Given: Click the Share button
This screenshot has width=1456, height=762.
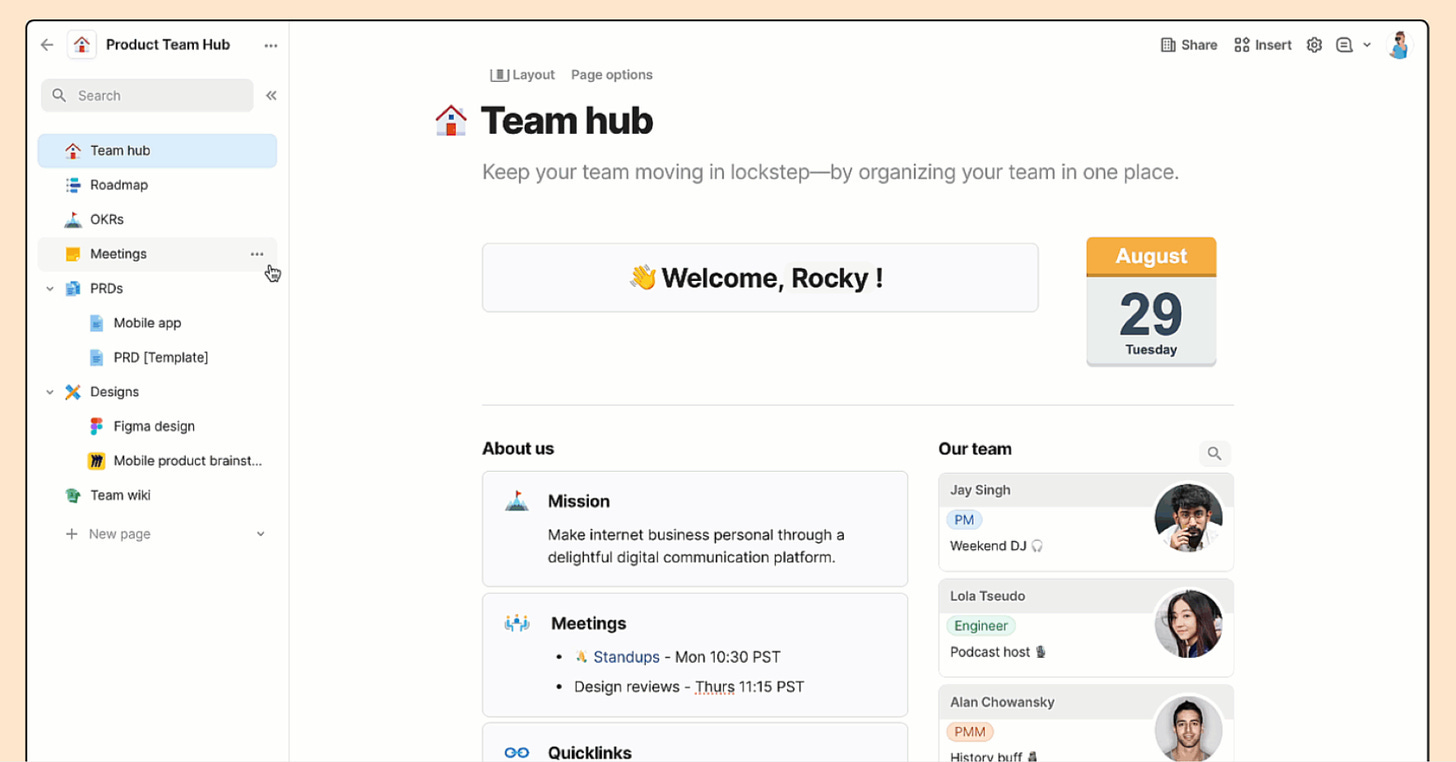Looking at the screenshot, I should [1189, 45].
